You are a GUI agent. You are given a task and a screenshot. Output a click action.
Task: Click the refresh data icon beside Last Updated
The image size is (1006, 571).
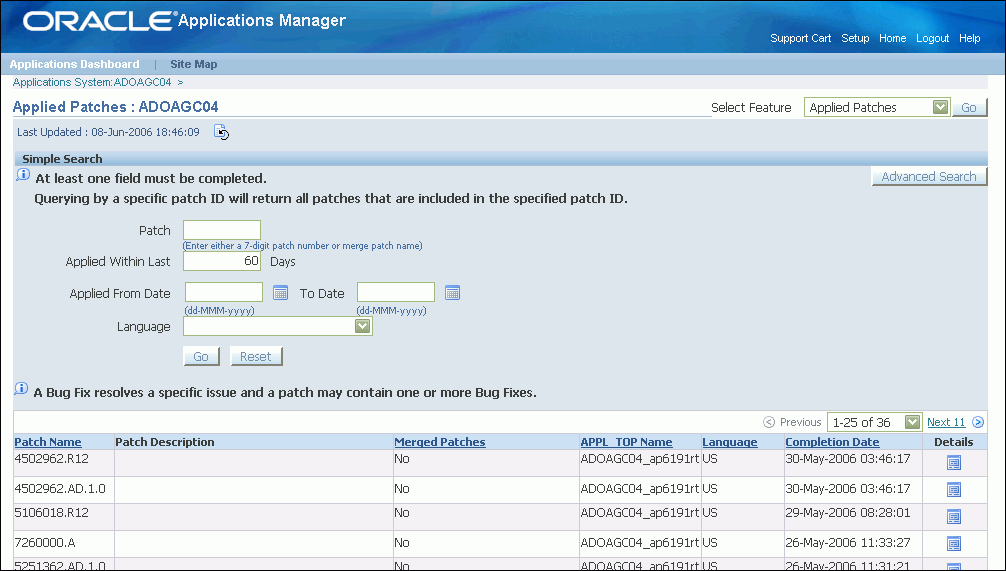pyautogui.click(x=221, y=132)
